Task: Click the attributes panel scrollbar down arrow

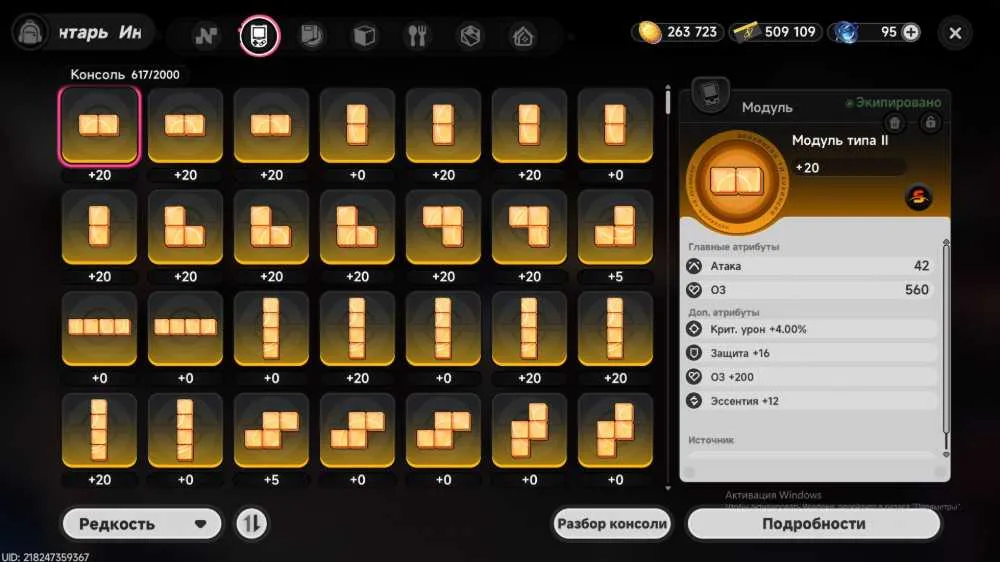Action: [946, 454]
